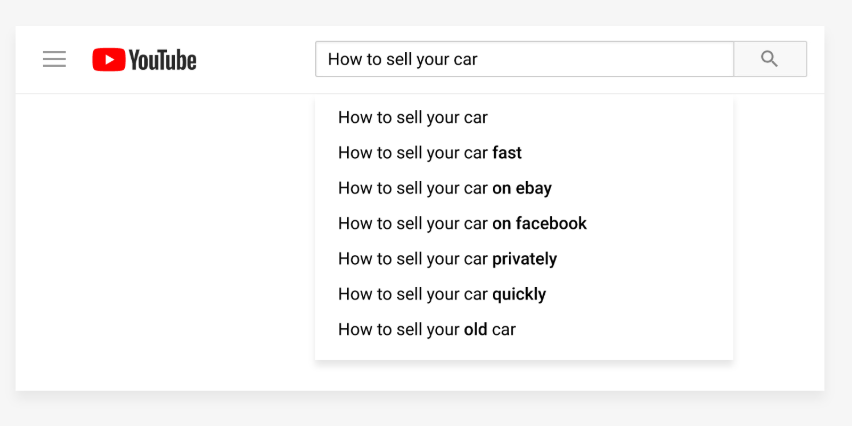Choose the "How to sell your car fast" suggestion
Viewport: 852px width, 426px height.
pyautogui.click(x=430, y=153)
